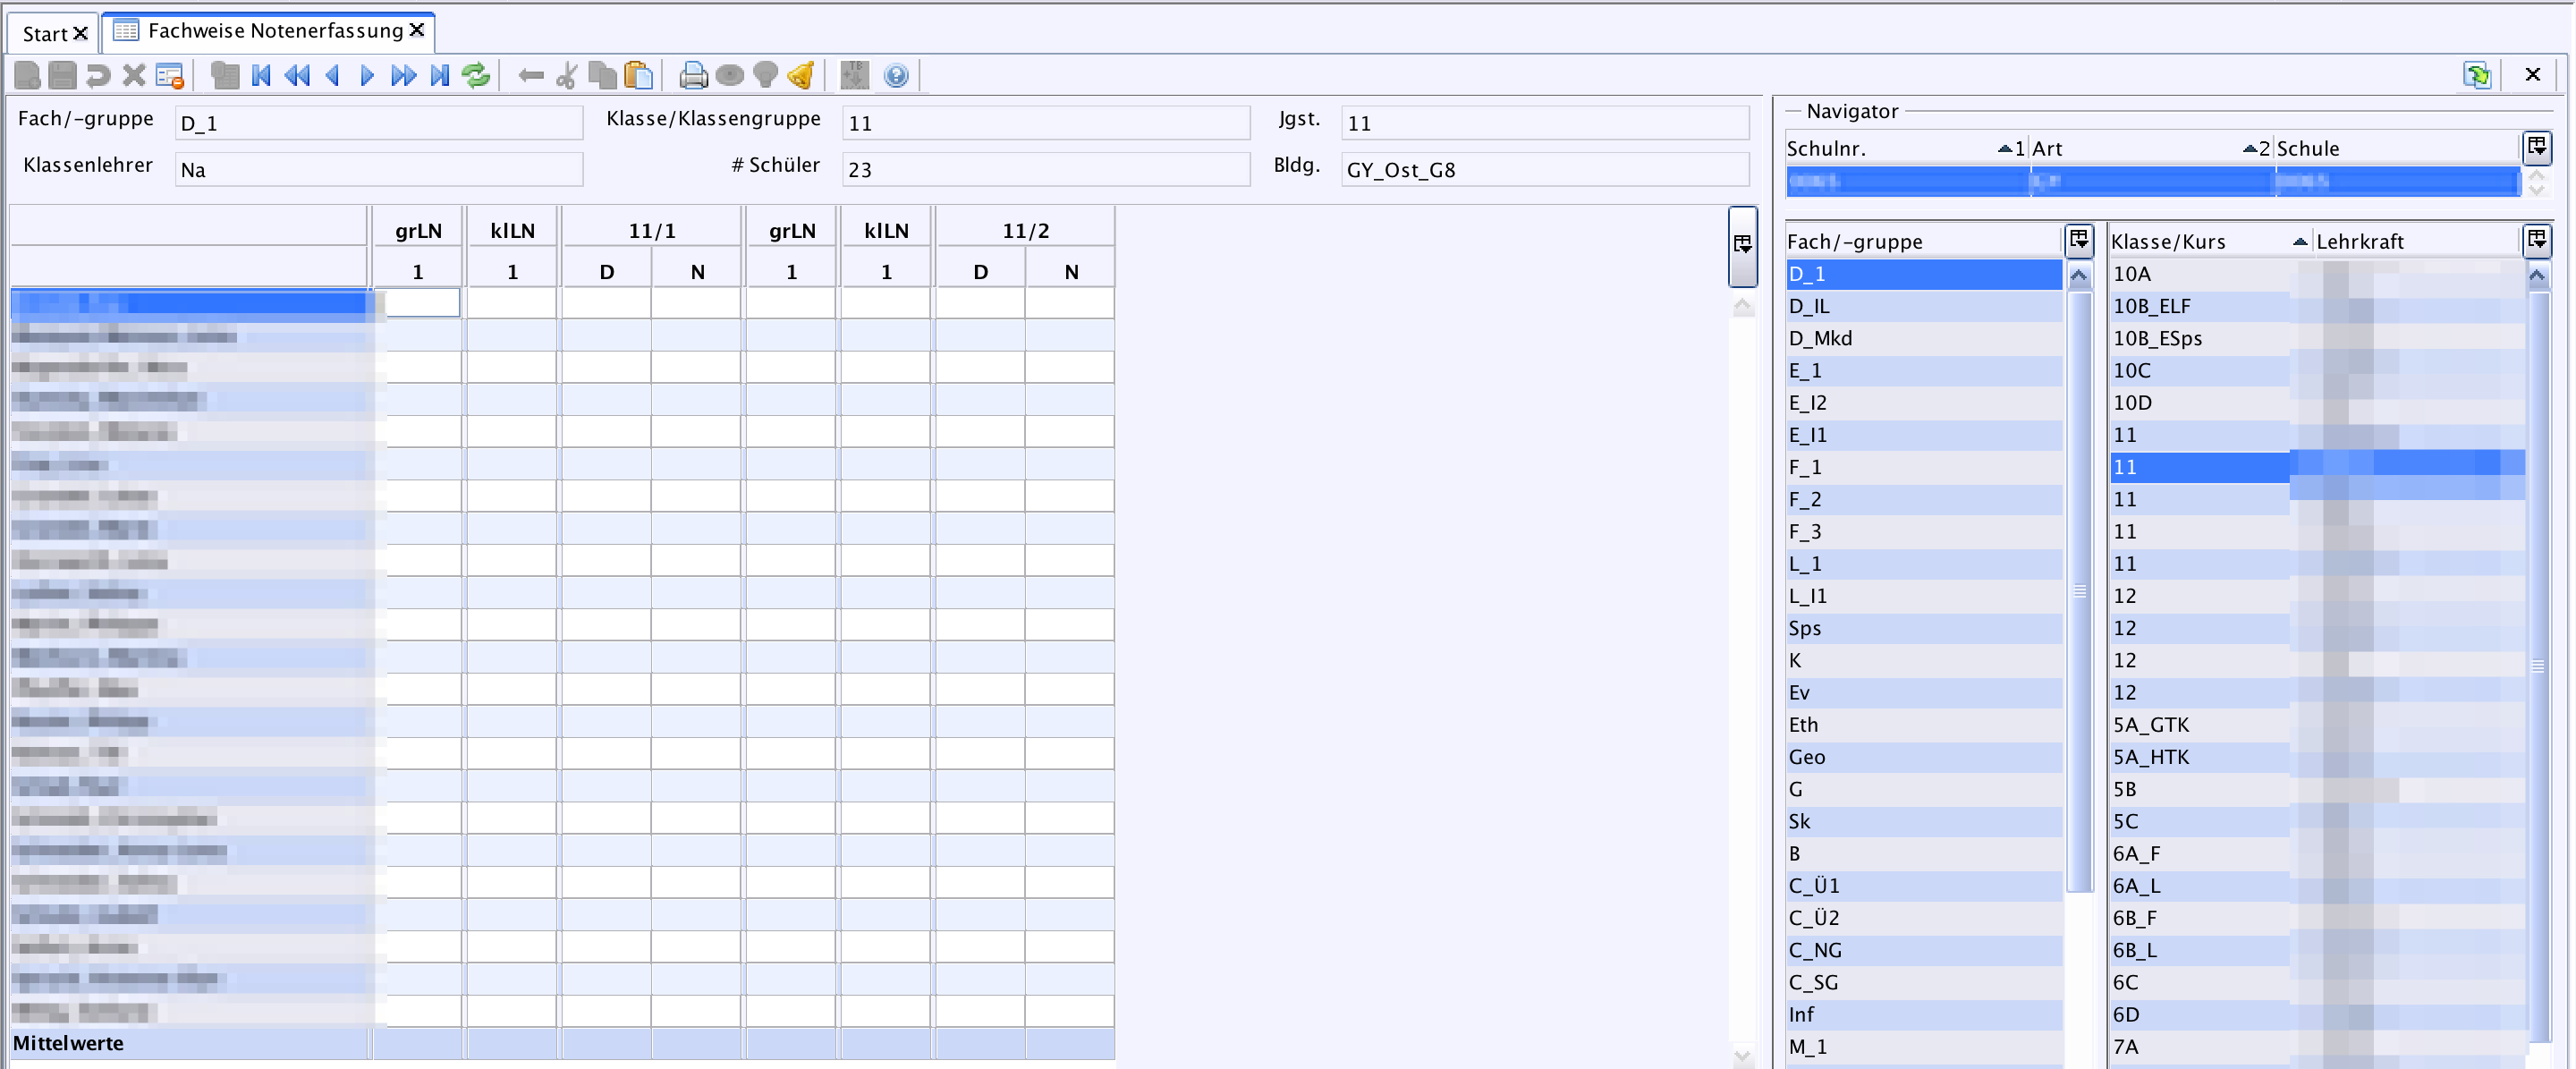Click the table view icon in toolbar

pos(226,75)
